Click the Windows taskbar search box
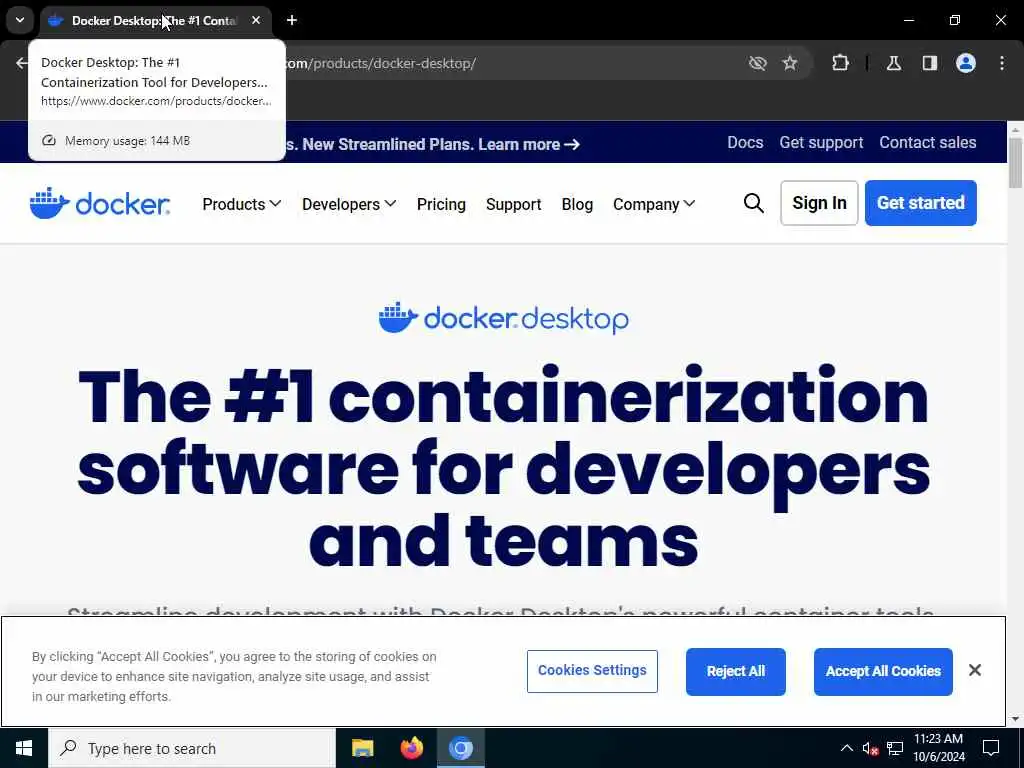1024x768 pixels. click(192, 748)
